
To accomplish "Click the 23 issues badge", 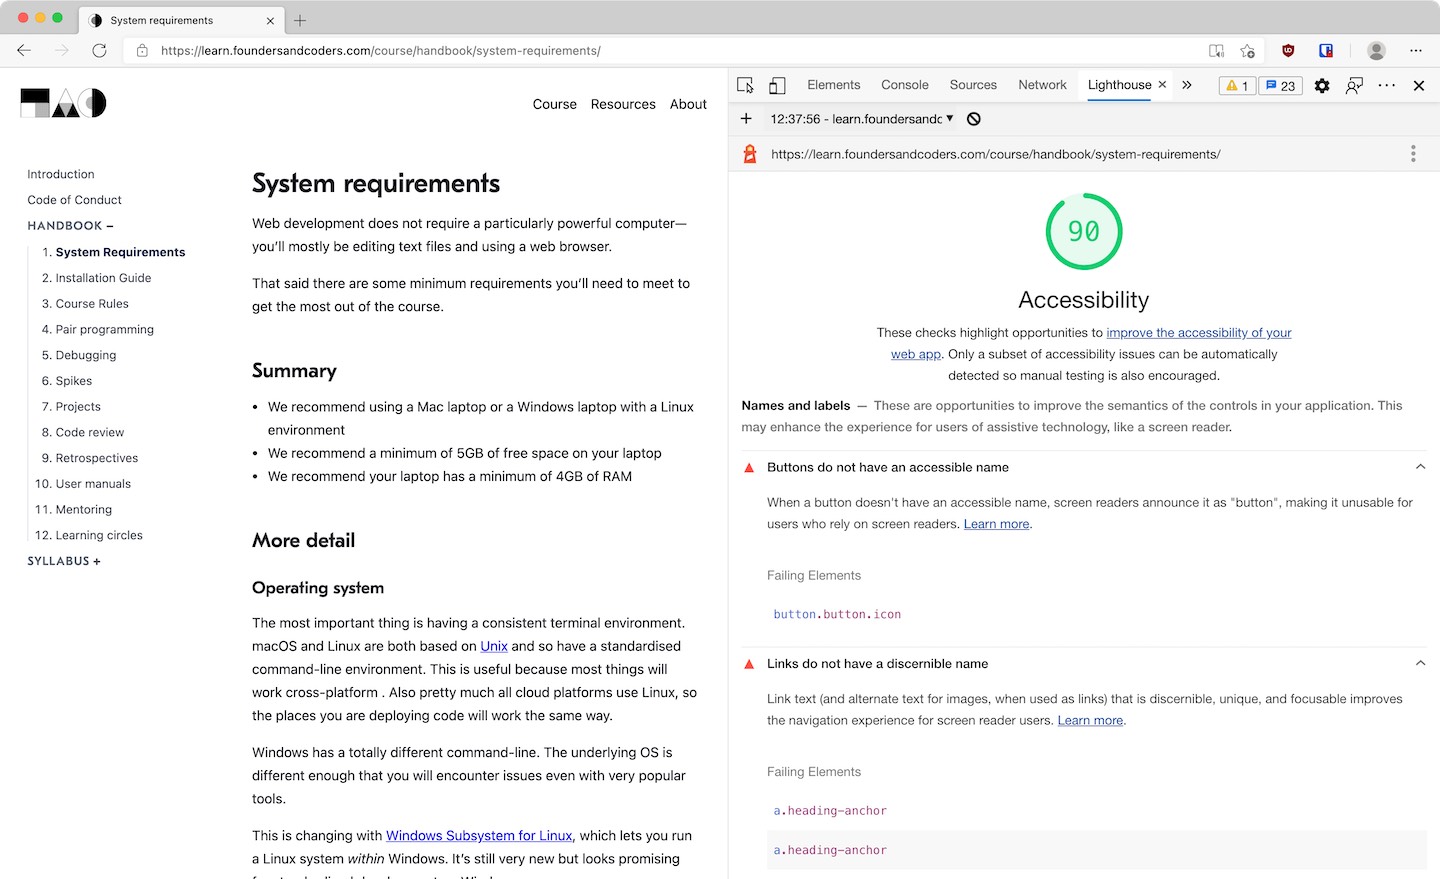I will point(1281,85).
